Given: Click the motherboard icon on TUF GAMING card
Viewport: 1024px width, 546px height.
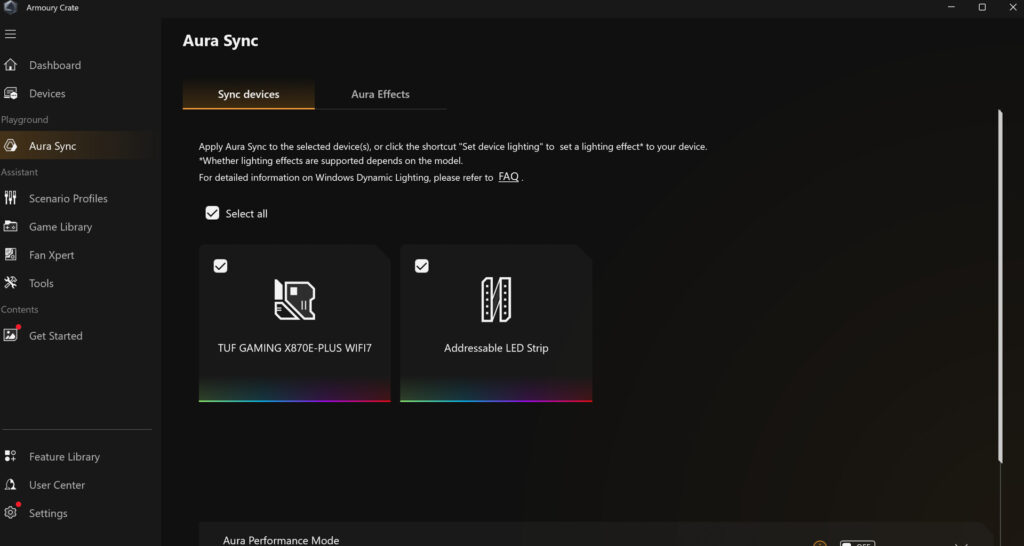Looking at the screenshot, I should pyautogui.click(x=295, y=300).
